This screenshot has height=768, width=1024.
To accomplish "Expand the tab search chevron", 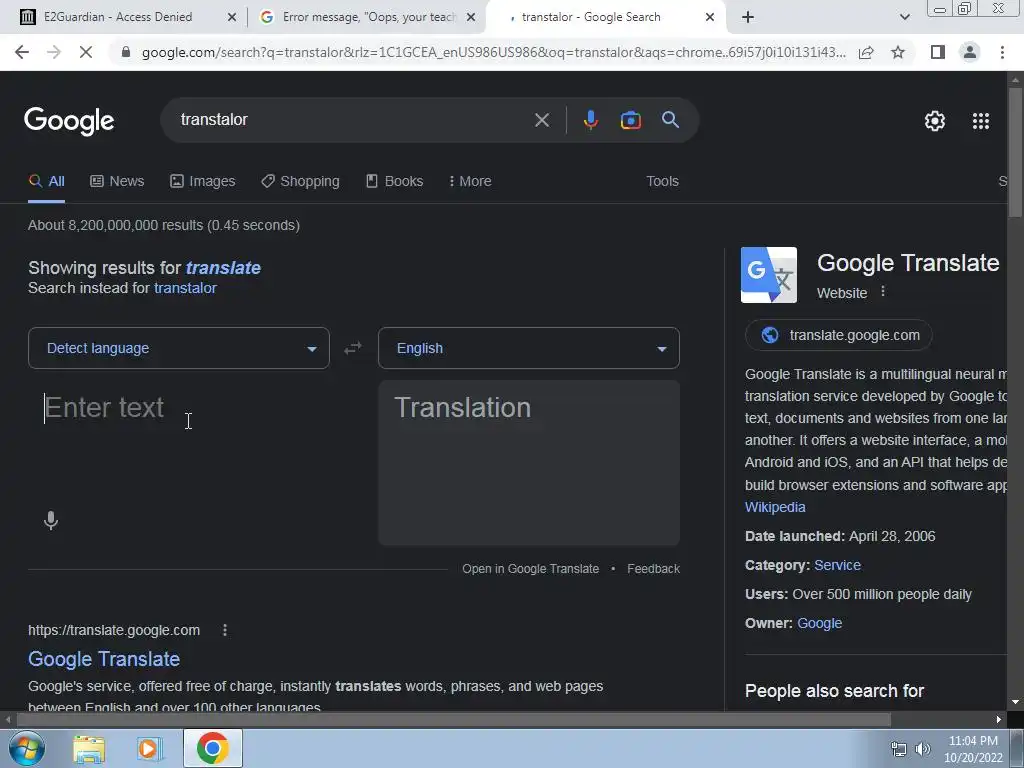I will pyautogui.click(x=904, y=18).
